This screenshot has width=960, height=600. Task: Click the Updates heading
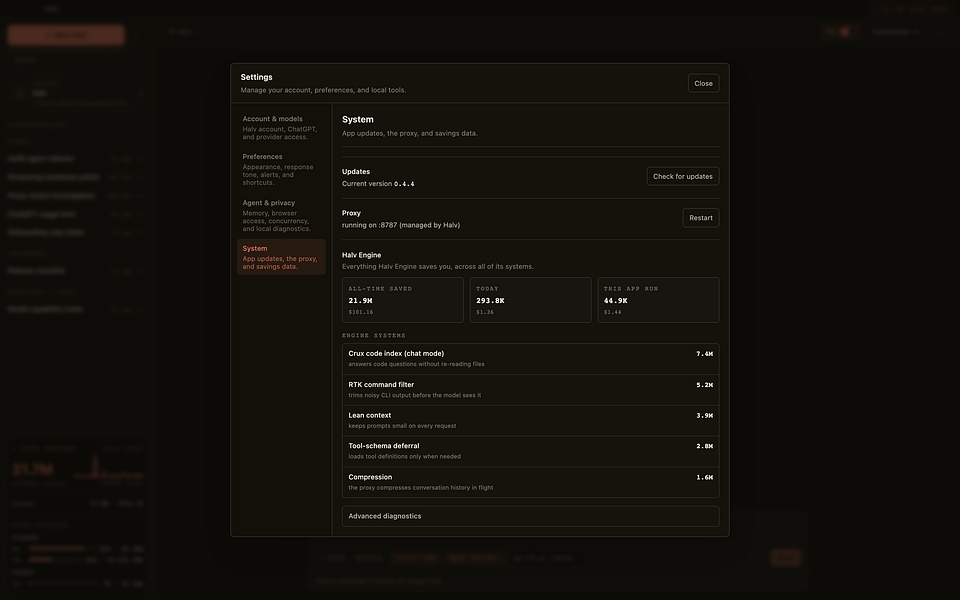pos(356,171)
